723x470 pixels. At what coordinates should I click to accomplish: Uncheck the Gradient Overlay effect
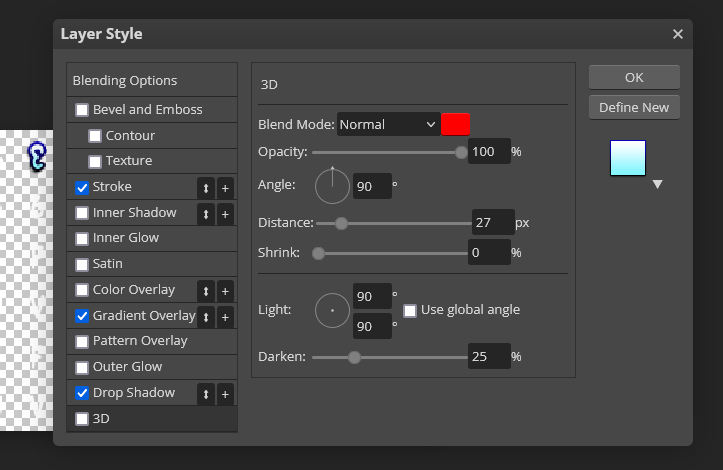[82, 316]
